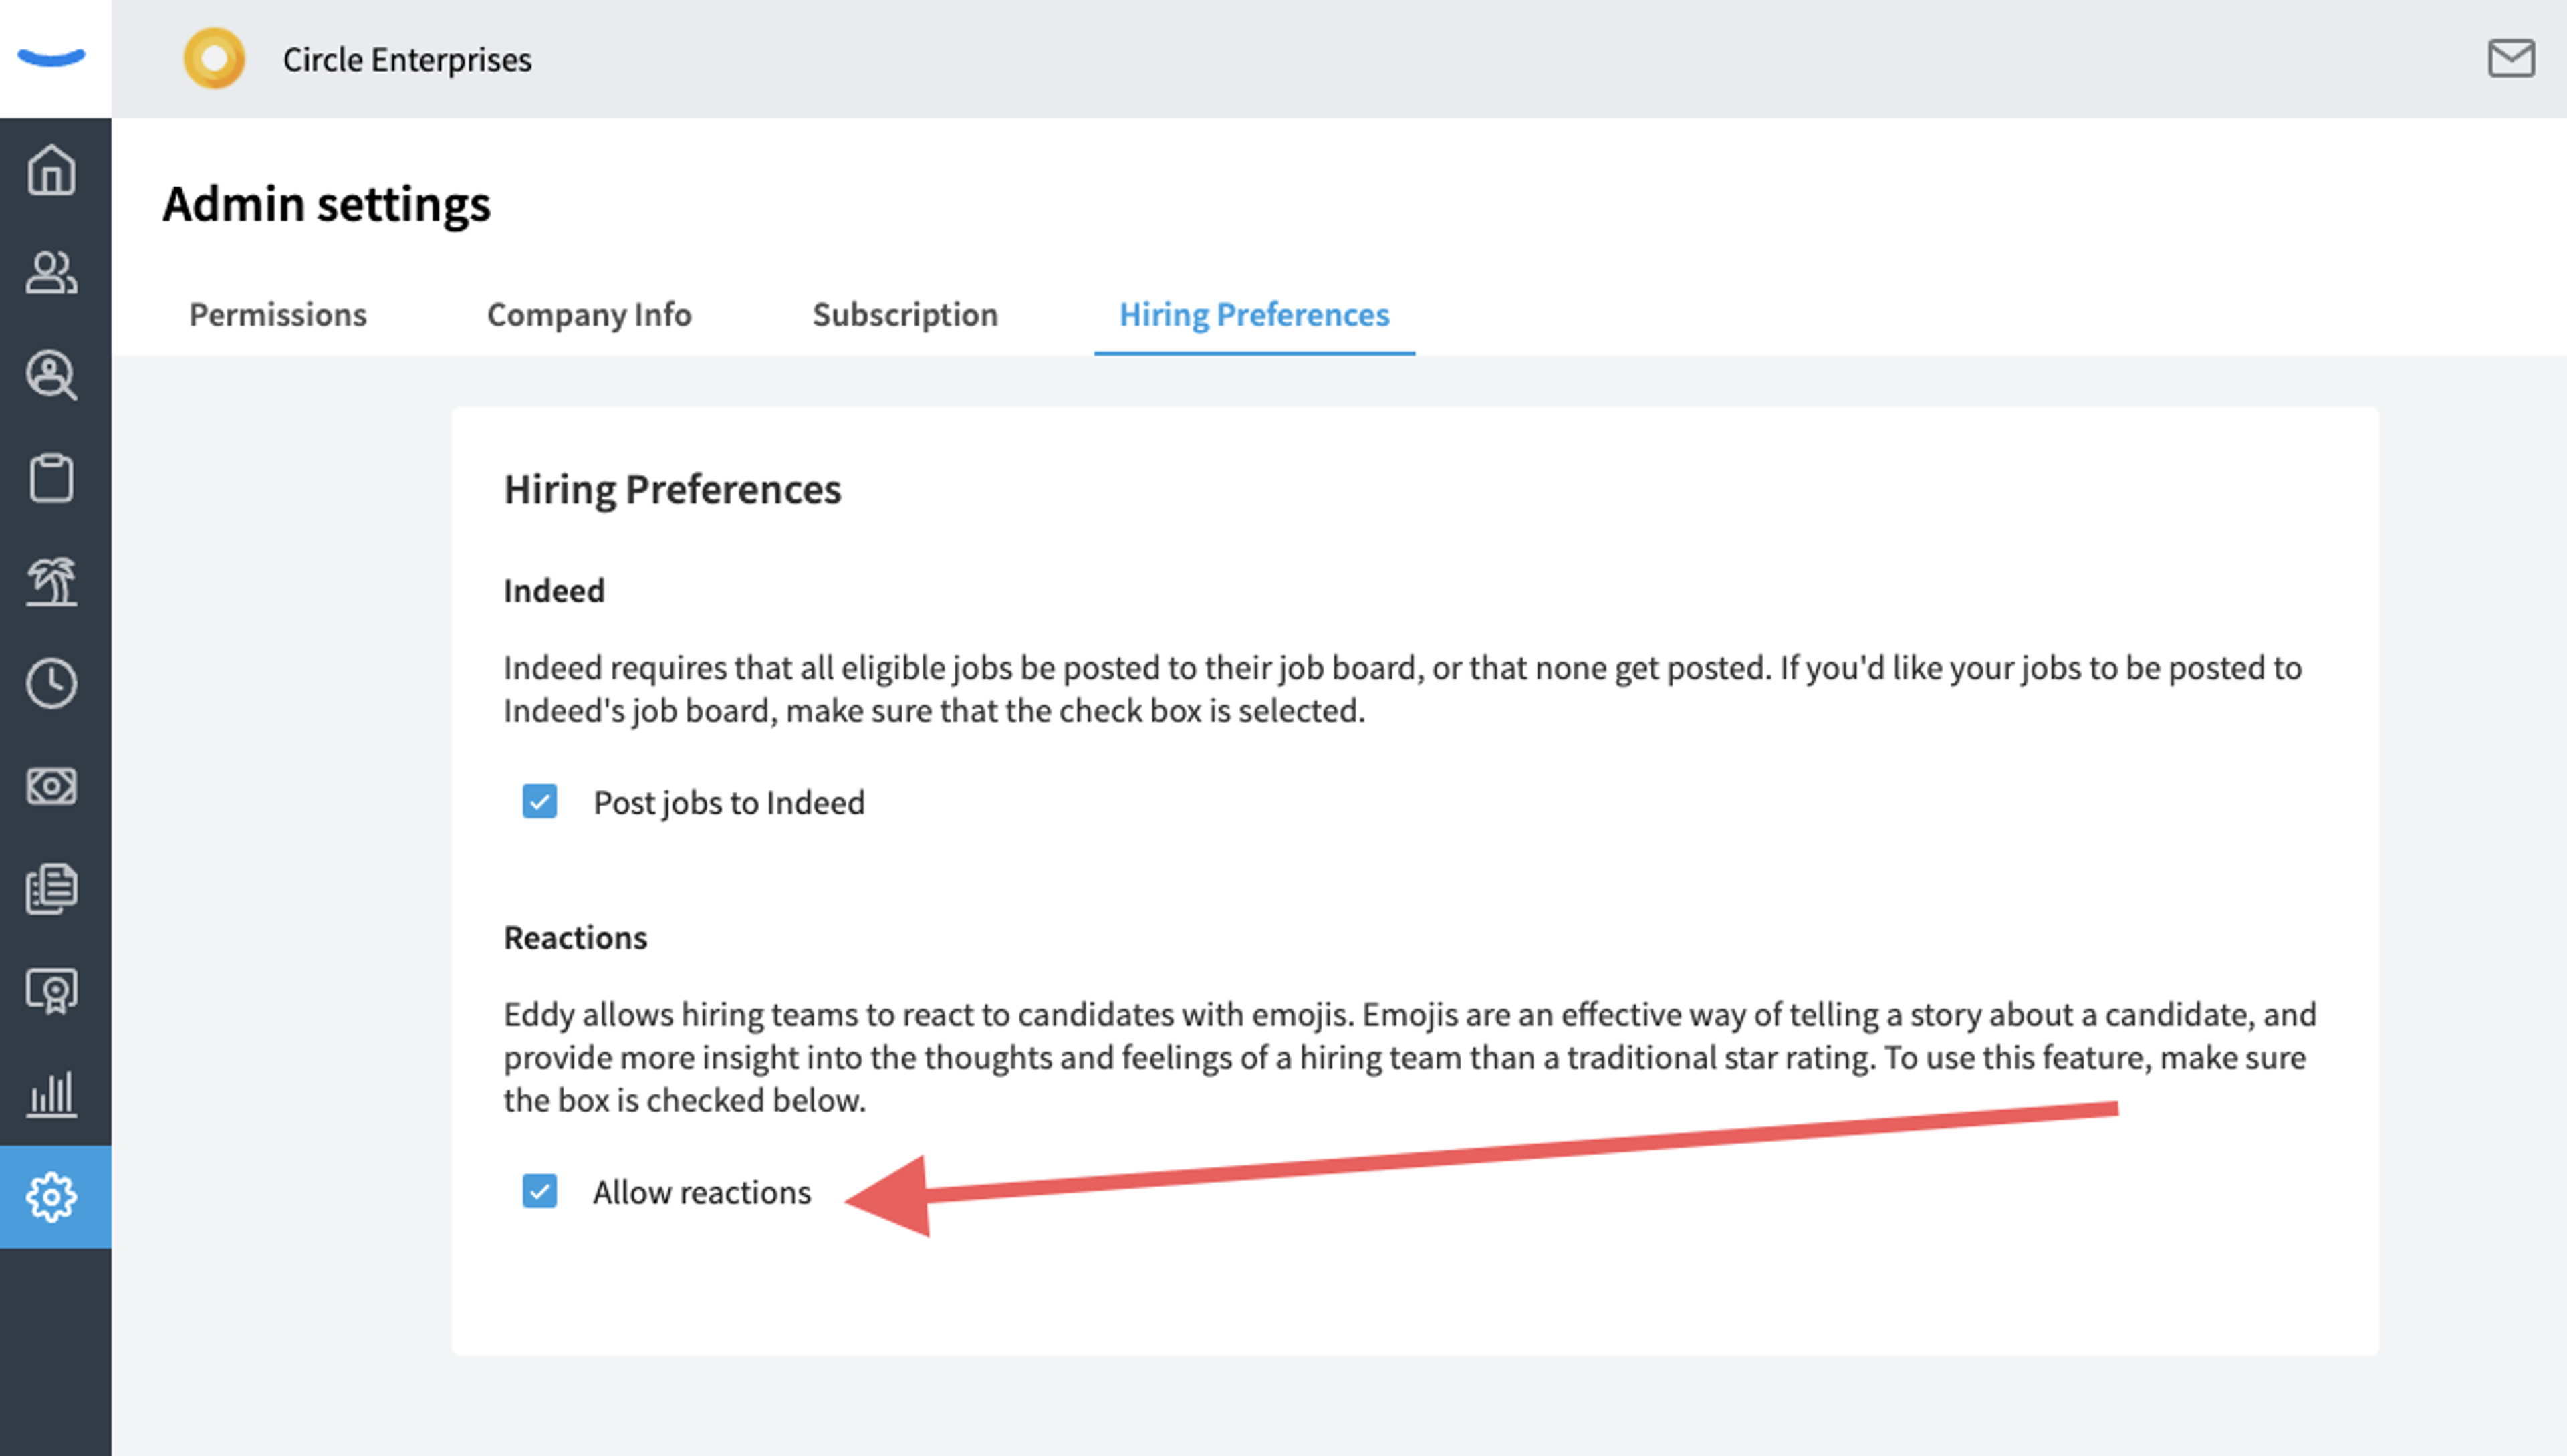
Task: Open the clock time tracking icon
Action: coord(51,684)
